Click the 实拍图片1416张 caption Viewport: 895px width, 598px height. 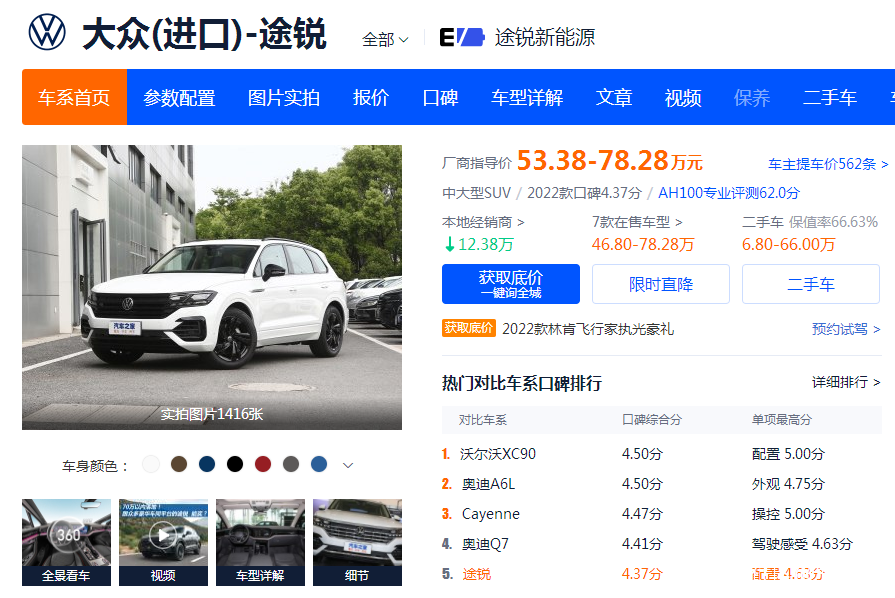pos(212,414)
